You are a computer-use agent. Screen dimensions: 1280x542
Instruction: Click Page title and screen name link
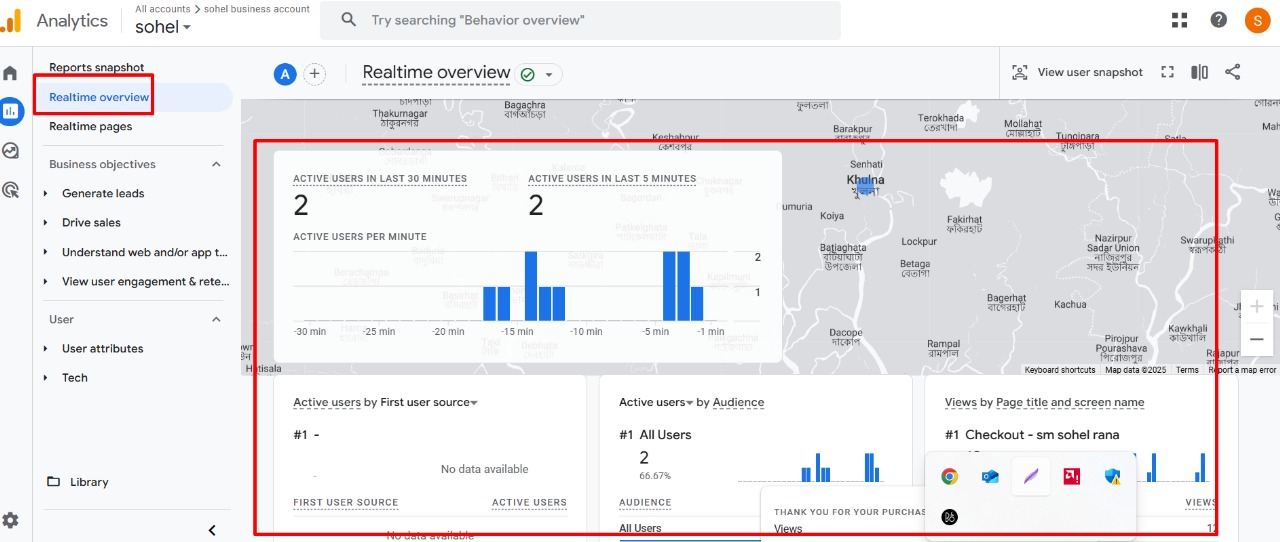1070,402
